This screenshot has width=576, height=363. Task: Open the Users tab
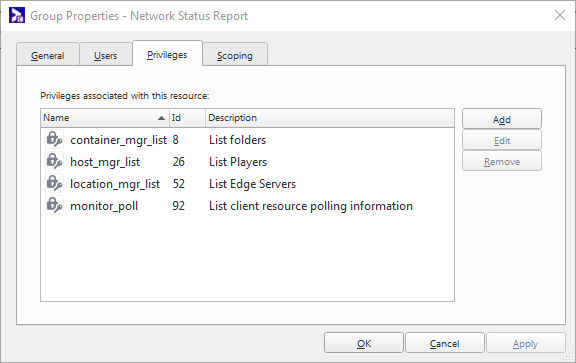(105, 55)
